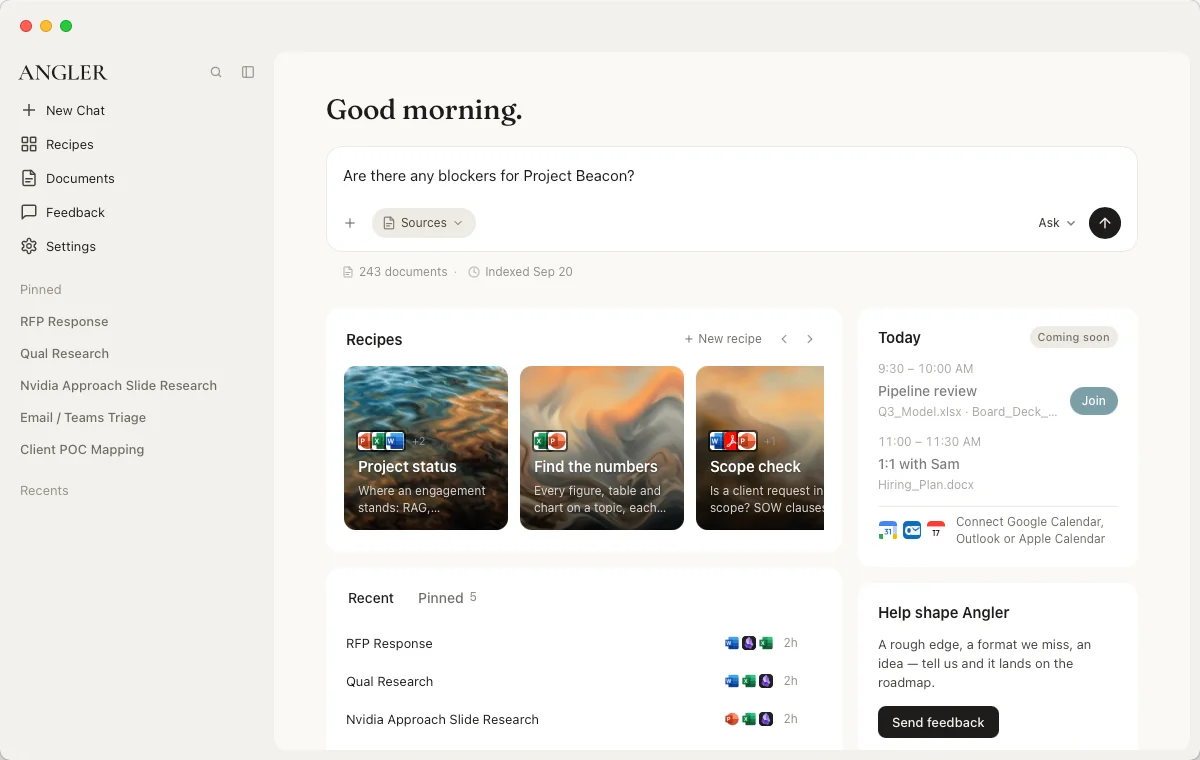Viewport: 1200px width, 760px height.
Task: Open Recipes from the sidebar
Action: coord(57,144)
